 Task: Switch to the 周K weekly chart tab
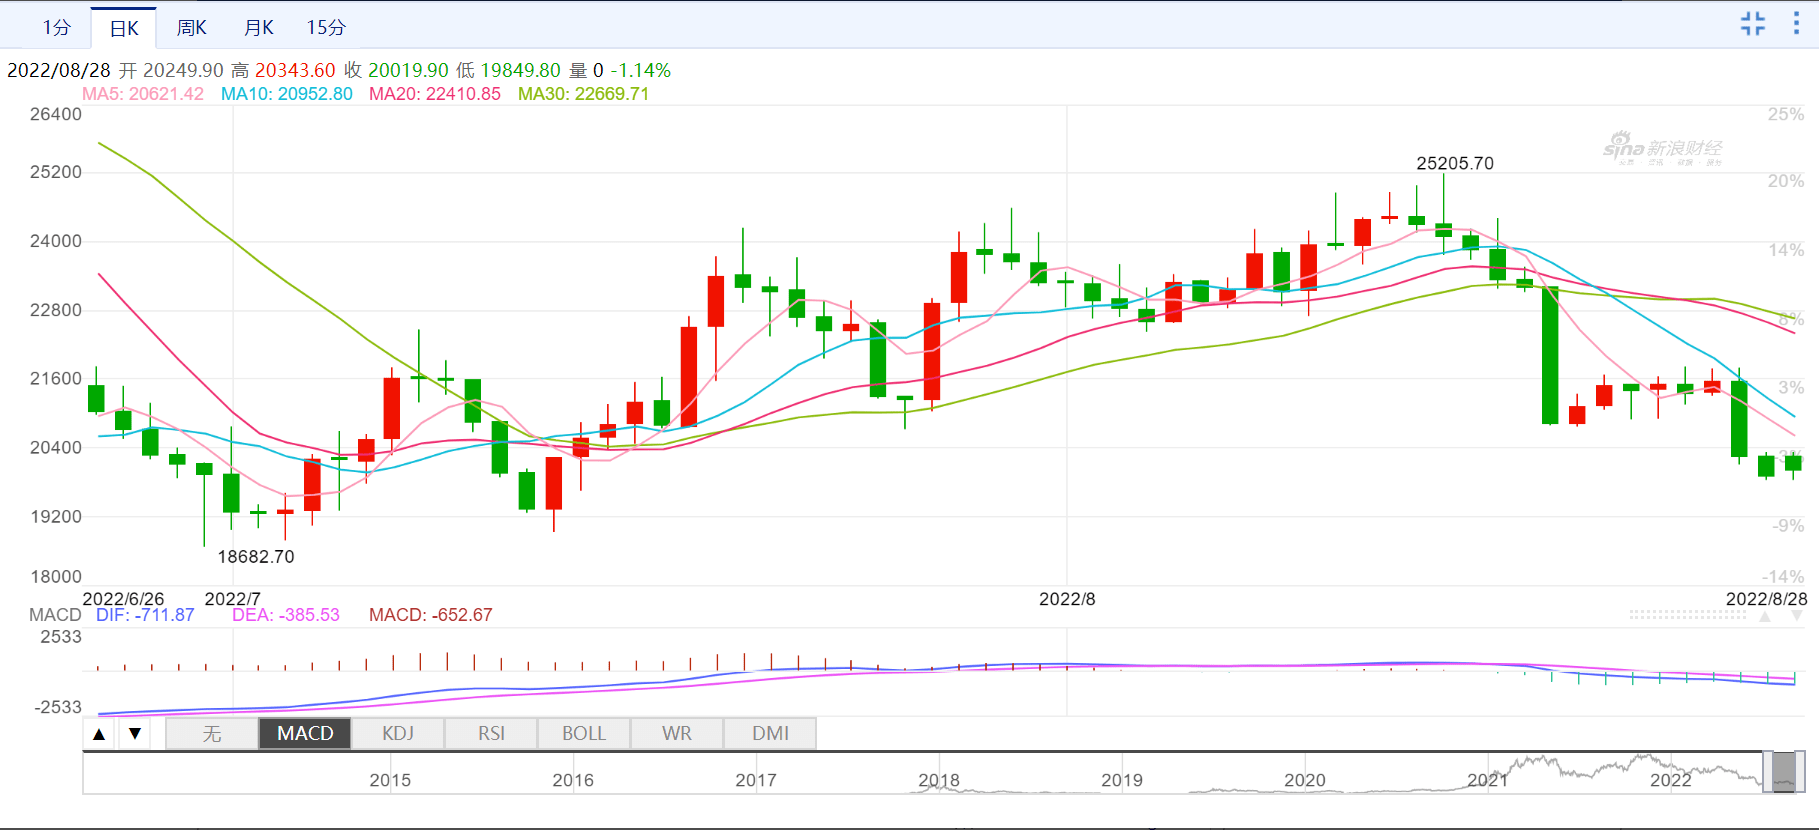pyautogui.click(x=191, y=28)
